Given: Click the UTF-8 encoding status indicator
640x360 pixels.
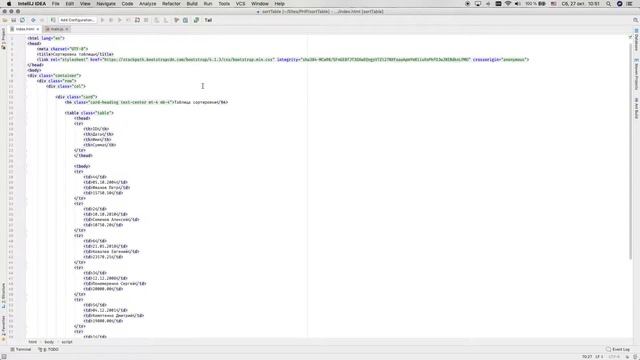Looking at the screenshot, I should click(x=614, y=357).
